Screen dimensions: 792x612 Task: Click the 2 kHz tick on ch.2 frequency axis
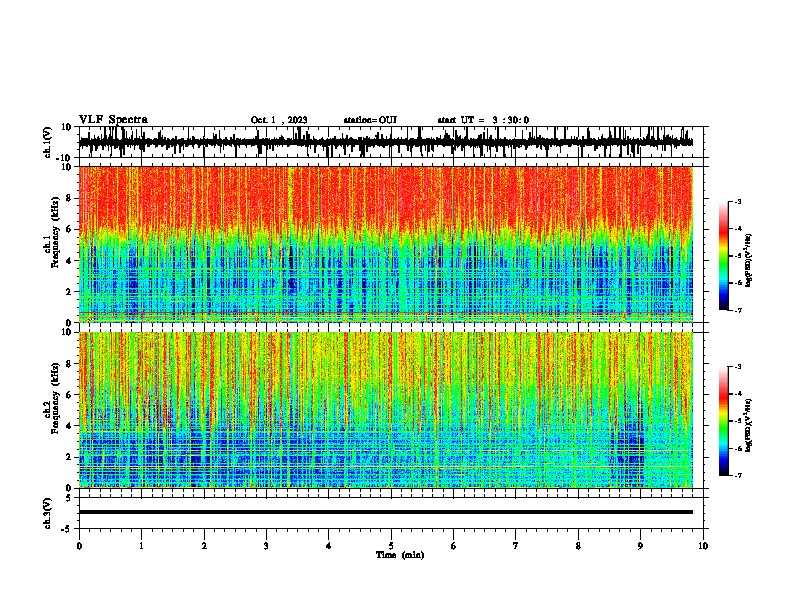70,457
